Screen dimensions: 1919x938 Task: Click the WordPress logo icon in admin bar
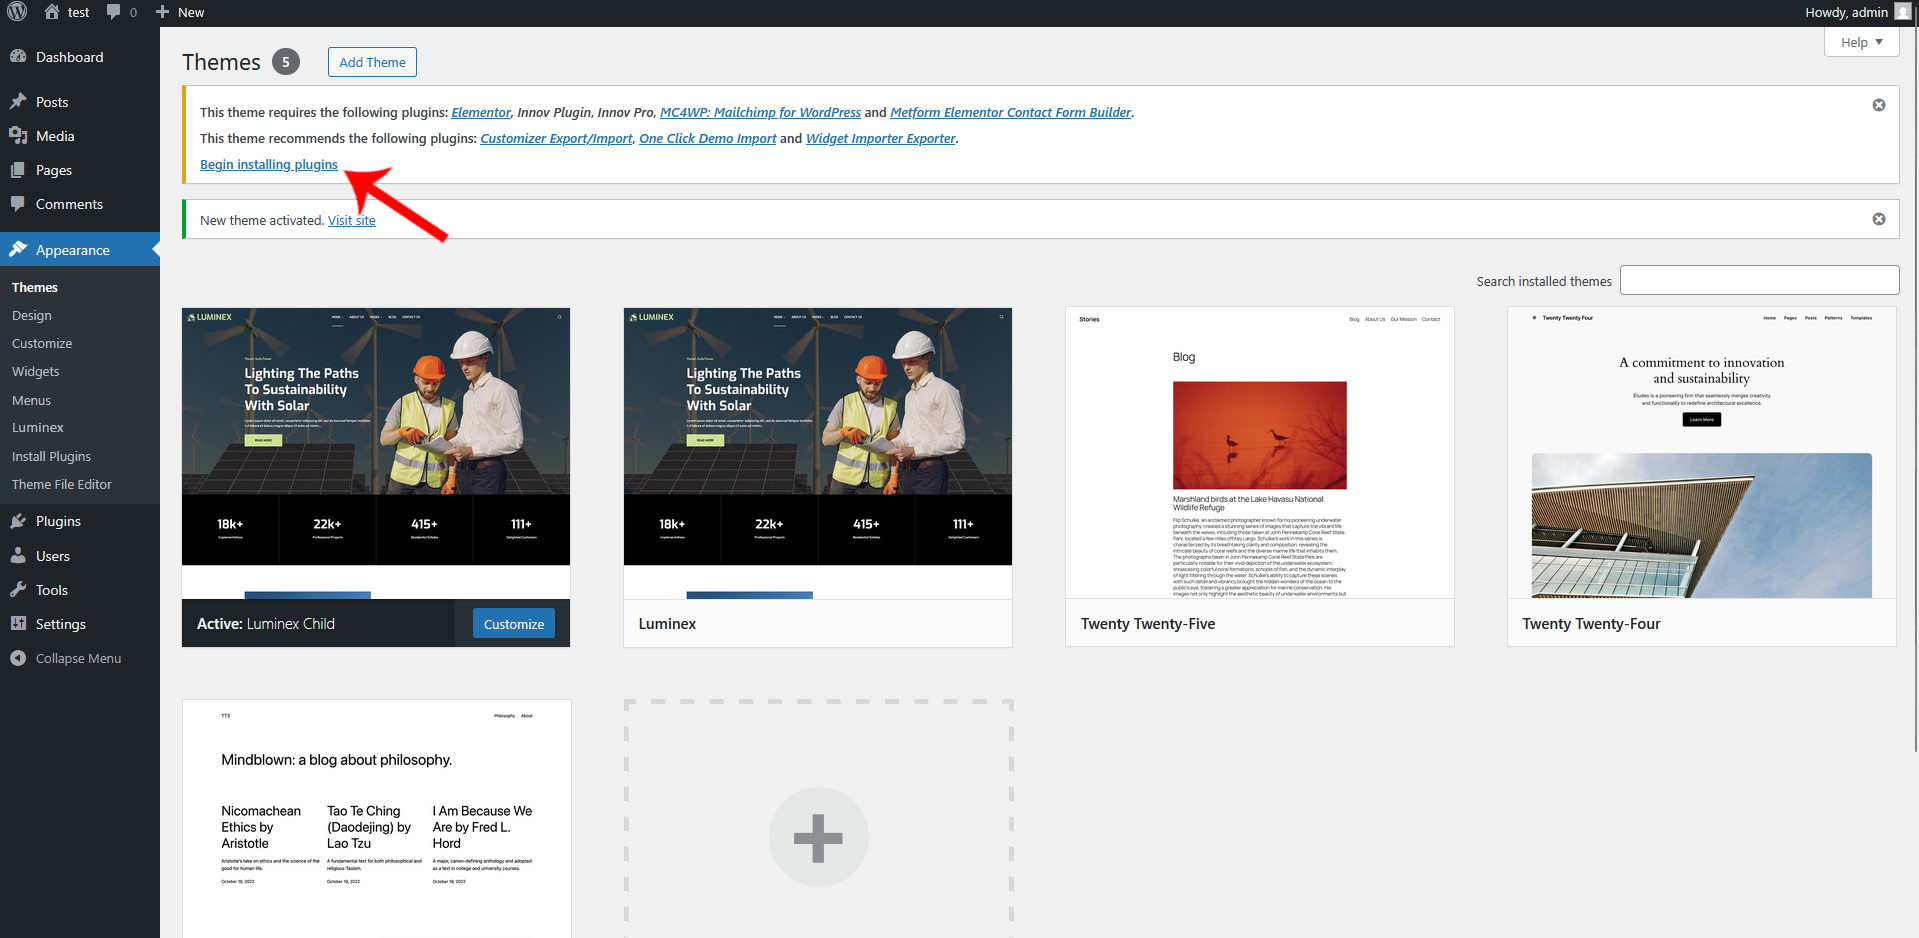click(17, 12)
